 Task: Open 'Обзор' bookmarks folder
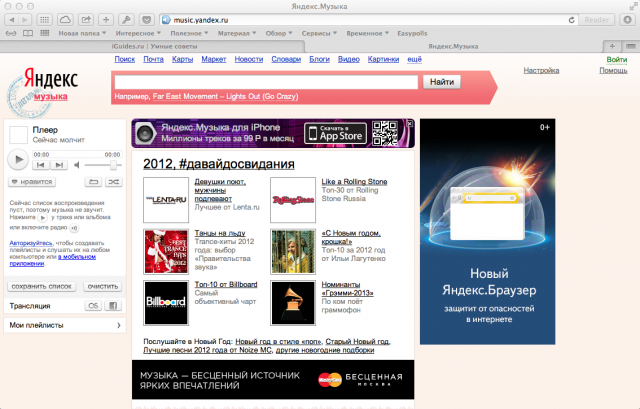pos(279,33)
